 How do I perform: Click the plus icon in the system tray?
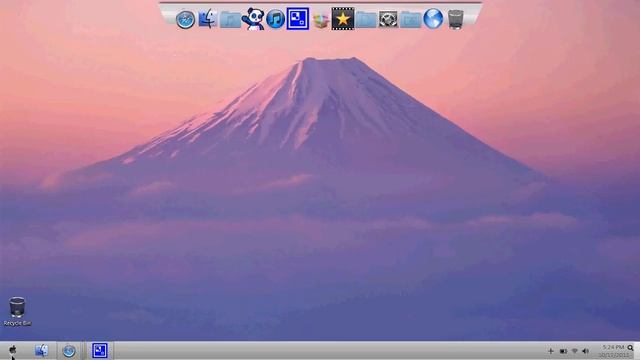[x=551, y=351]
